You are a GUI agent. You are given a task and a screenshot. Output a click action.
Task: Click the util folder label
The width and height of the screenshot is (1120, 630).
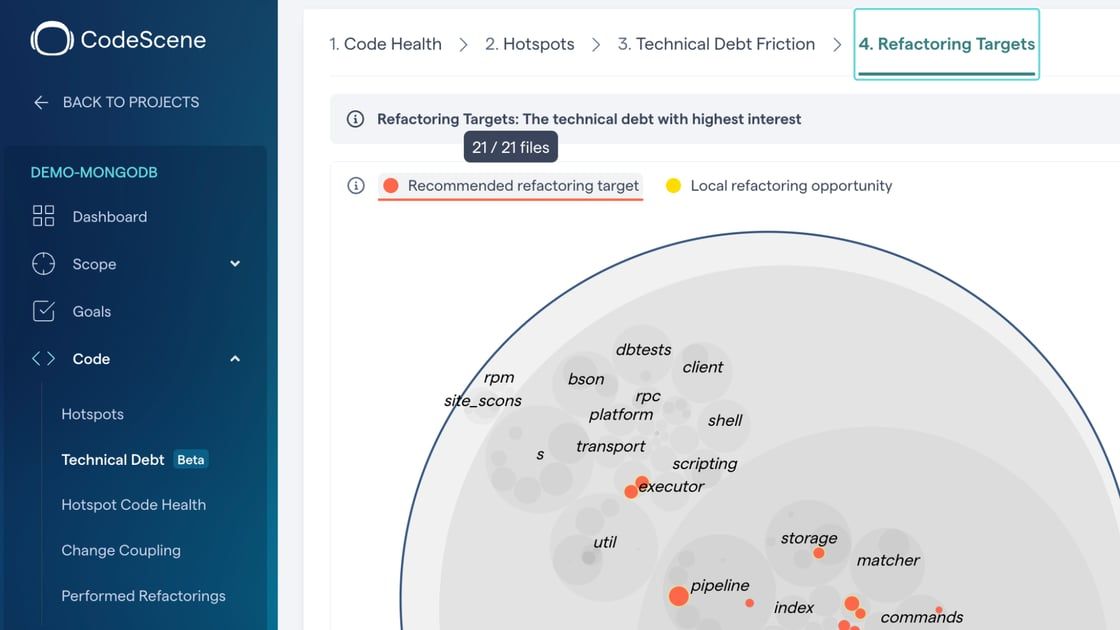[604, 542]
